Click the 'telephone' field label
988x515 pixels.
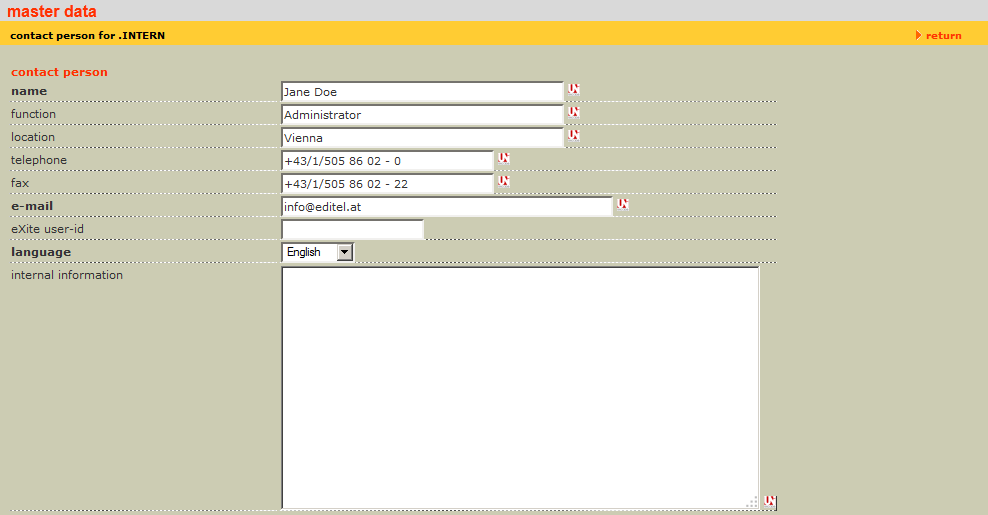tap(38, 160)
